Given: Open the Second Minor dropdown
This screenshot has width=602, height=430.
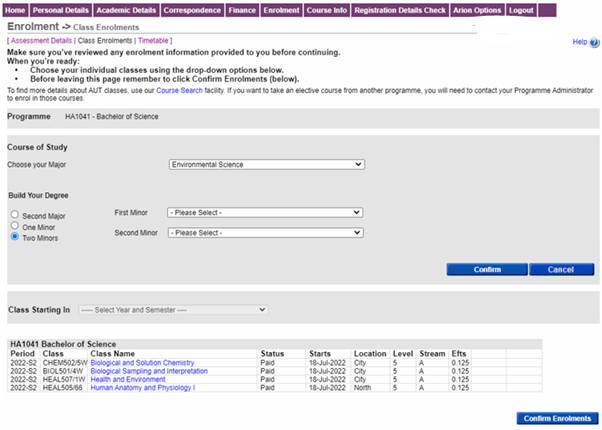Looking at the screenshot, I should [264, 232].
